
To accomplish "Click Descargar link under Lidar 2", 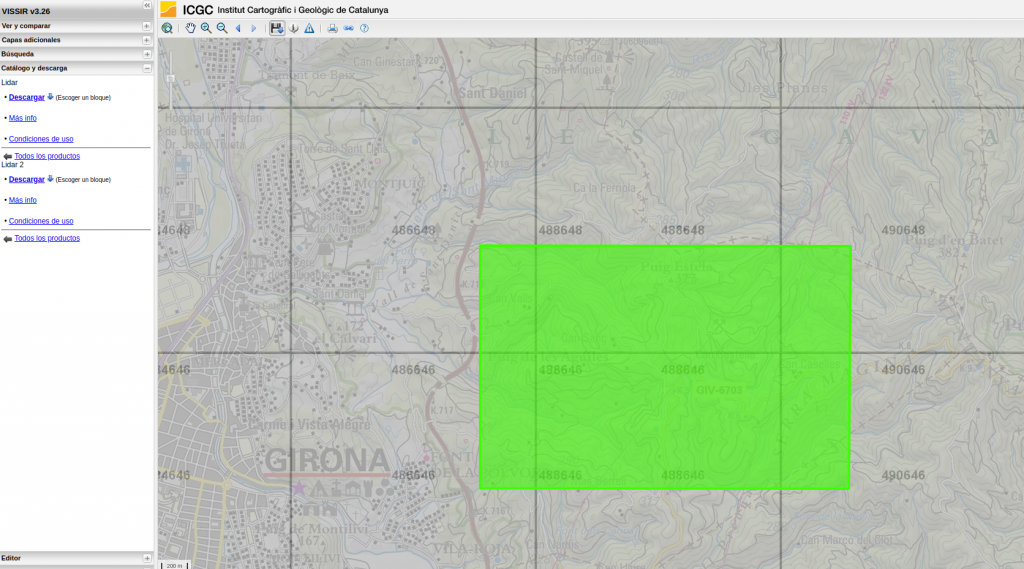I will tap(27, 180).
